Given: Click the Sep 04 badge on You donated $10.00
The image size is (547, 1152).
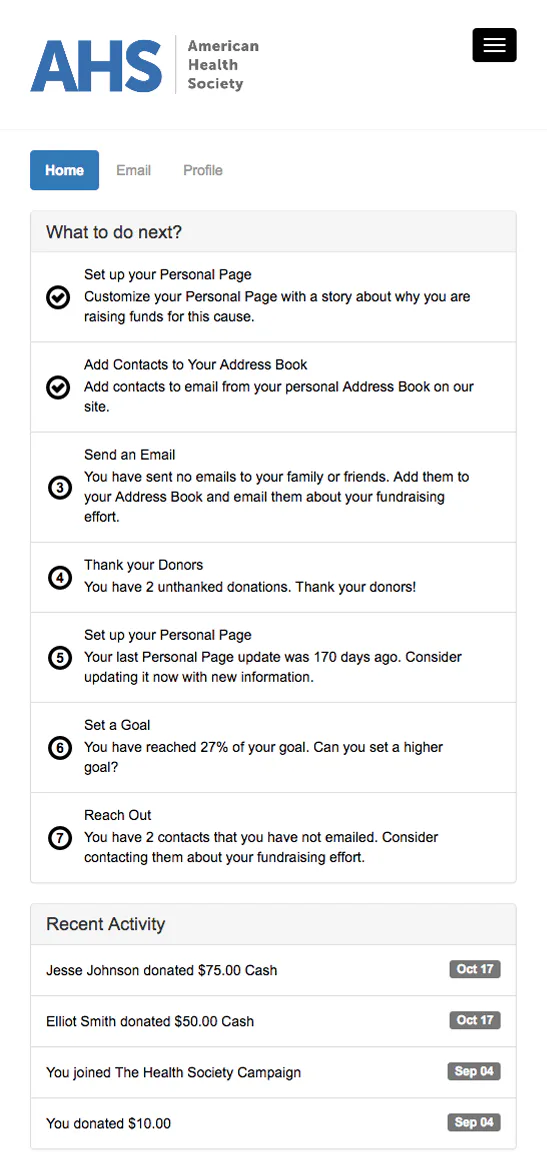Looking at the screenshot, I should (x=474, y=1123).
